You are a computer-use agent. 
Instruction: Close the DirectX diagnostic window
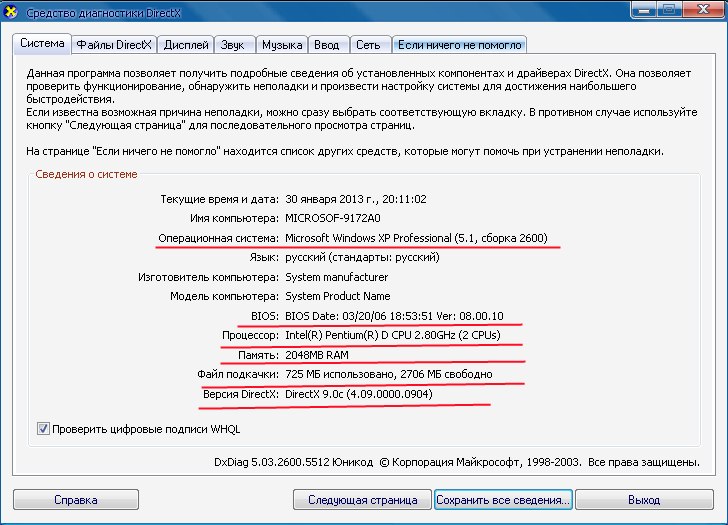pos(704,9)
